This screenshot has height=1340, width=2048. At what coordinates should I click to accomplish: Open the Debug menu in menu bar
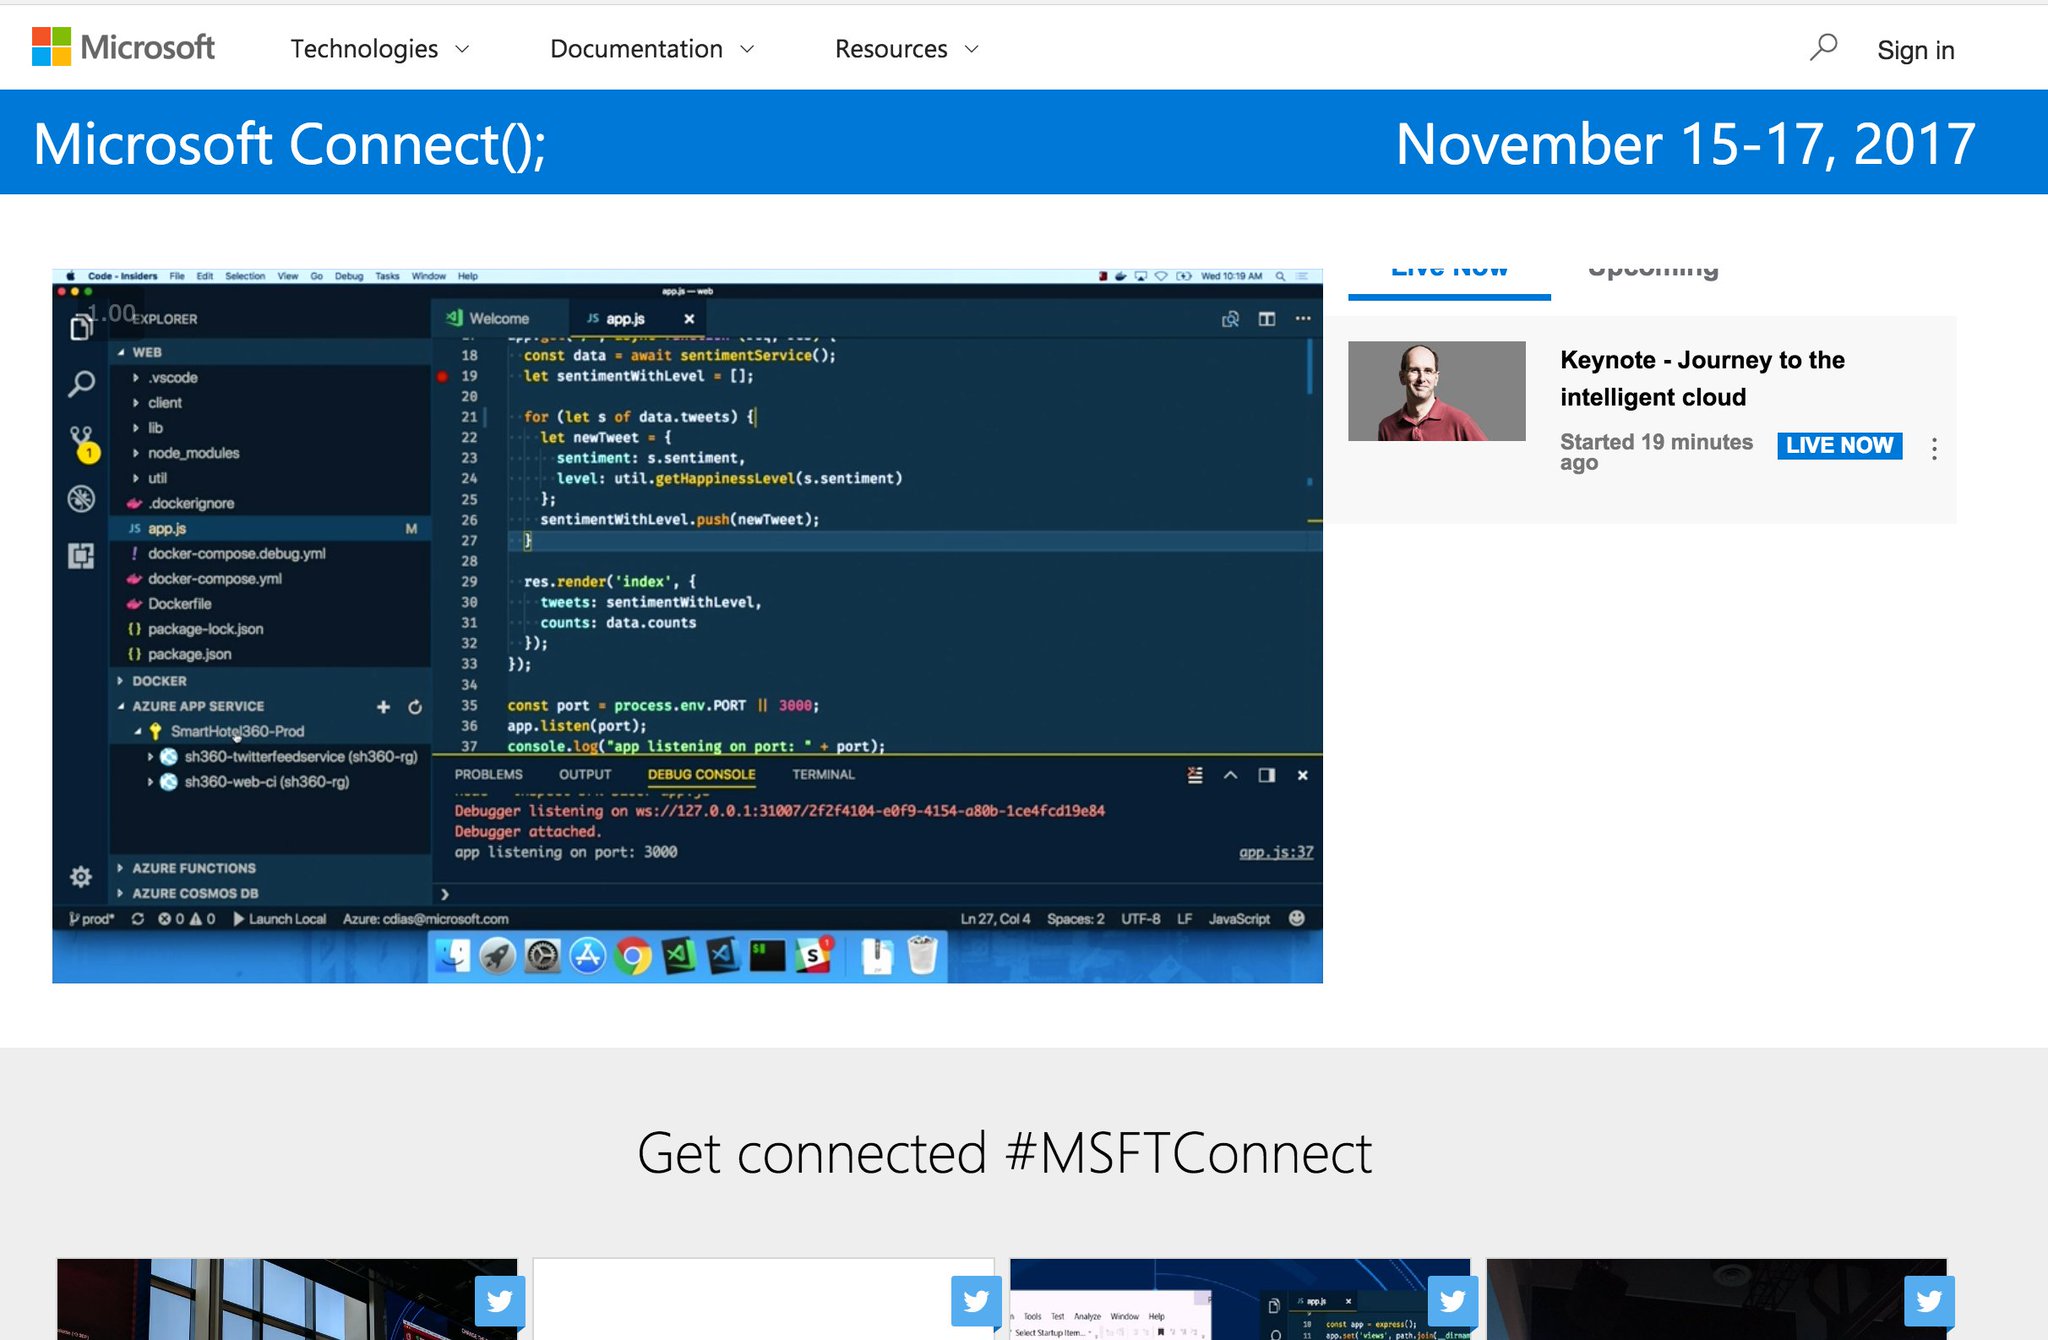coord(349,276)
